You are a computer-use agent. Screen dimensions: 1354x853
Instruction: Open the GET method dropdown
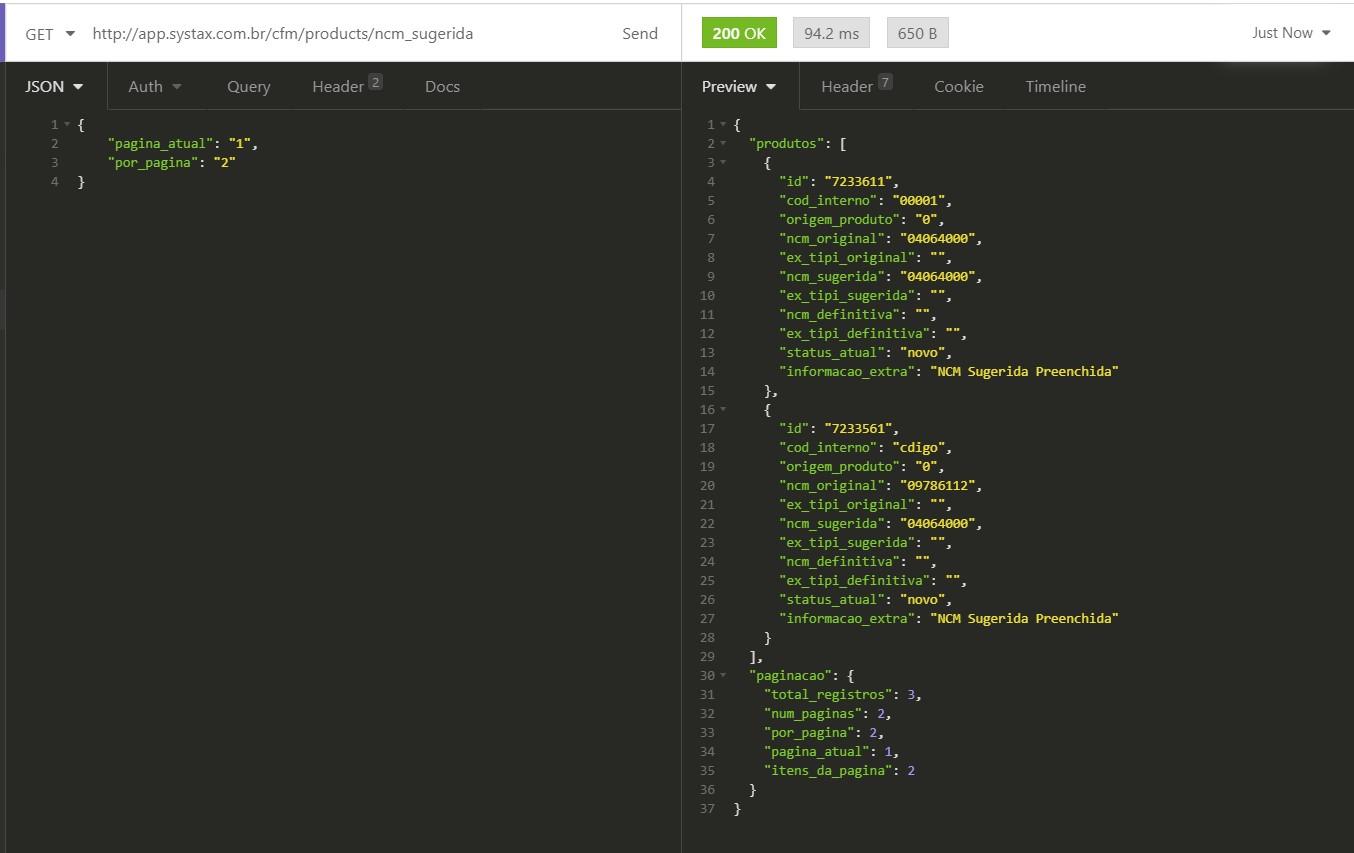coord(50,33)
